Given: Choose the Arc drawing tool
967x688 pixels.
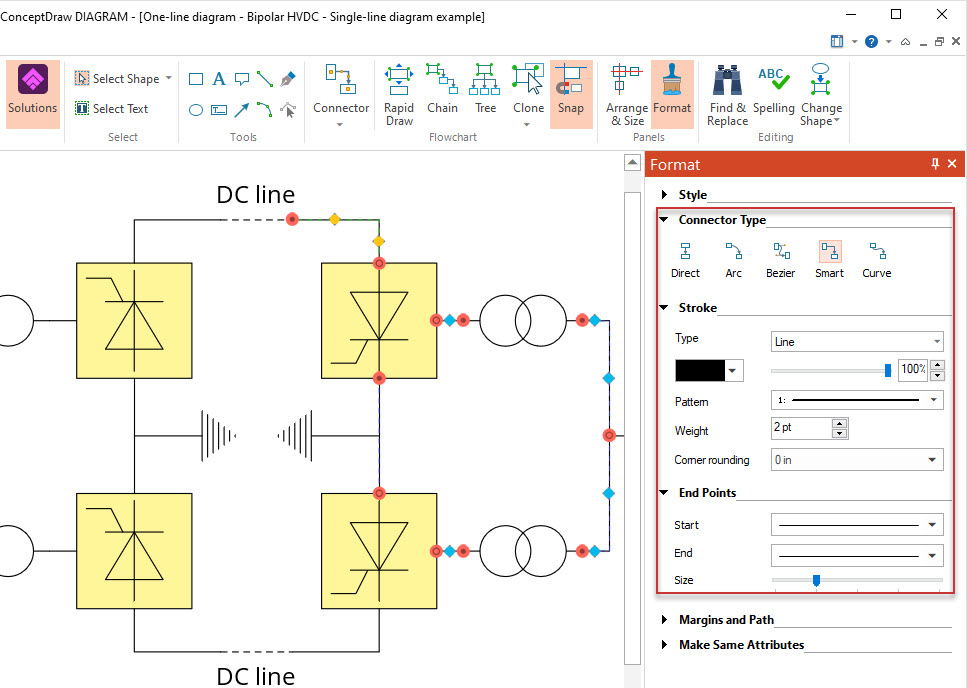Looking at the screenshot, I should pyautogui.click(x=265, y=110).
